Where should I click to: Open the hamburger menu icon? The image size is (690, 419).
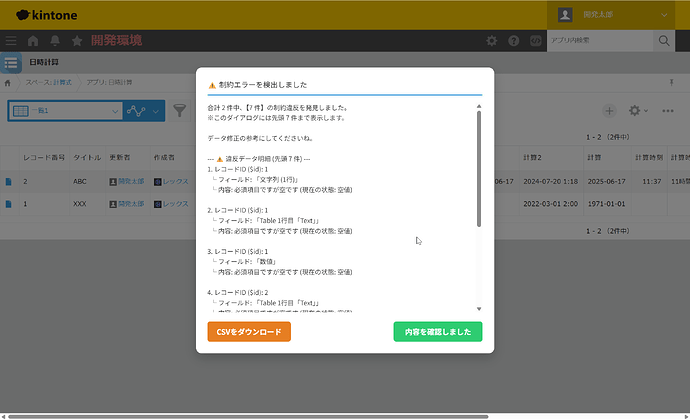click(x=11, y=41)
